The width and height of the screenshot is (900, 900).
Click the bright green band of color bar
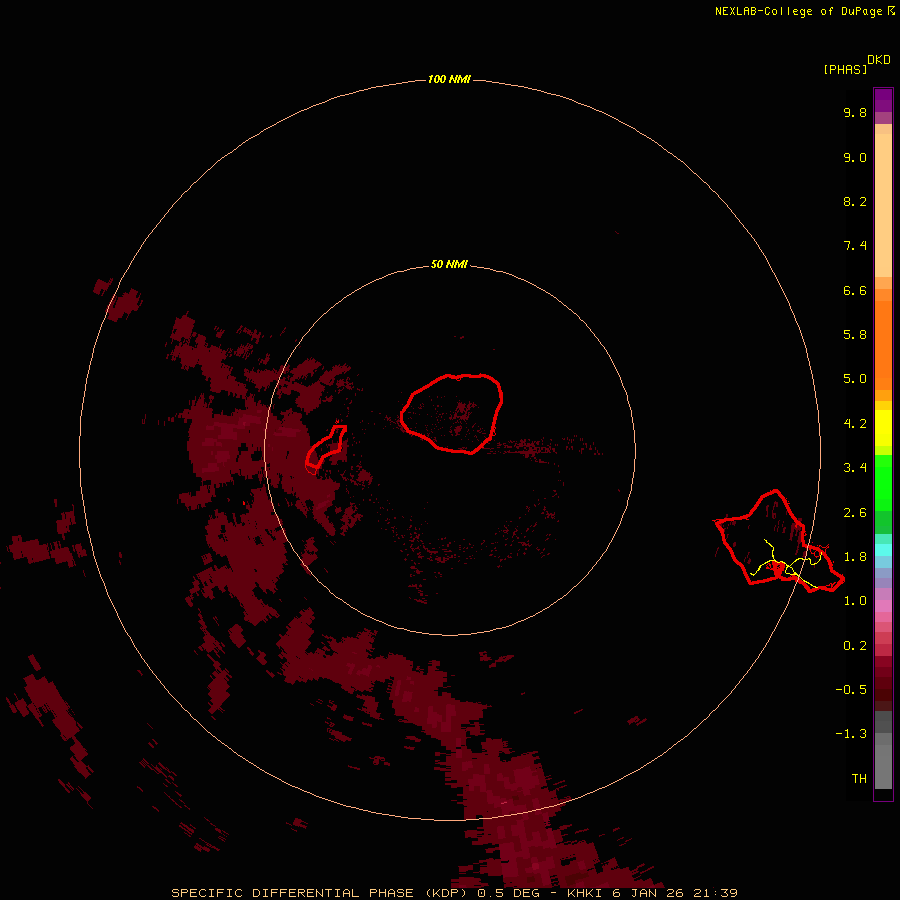[x=883, y=483]
